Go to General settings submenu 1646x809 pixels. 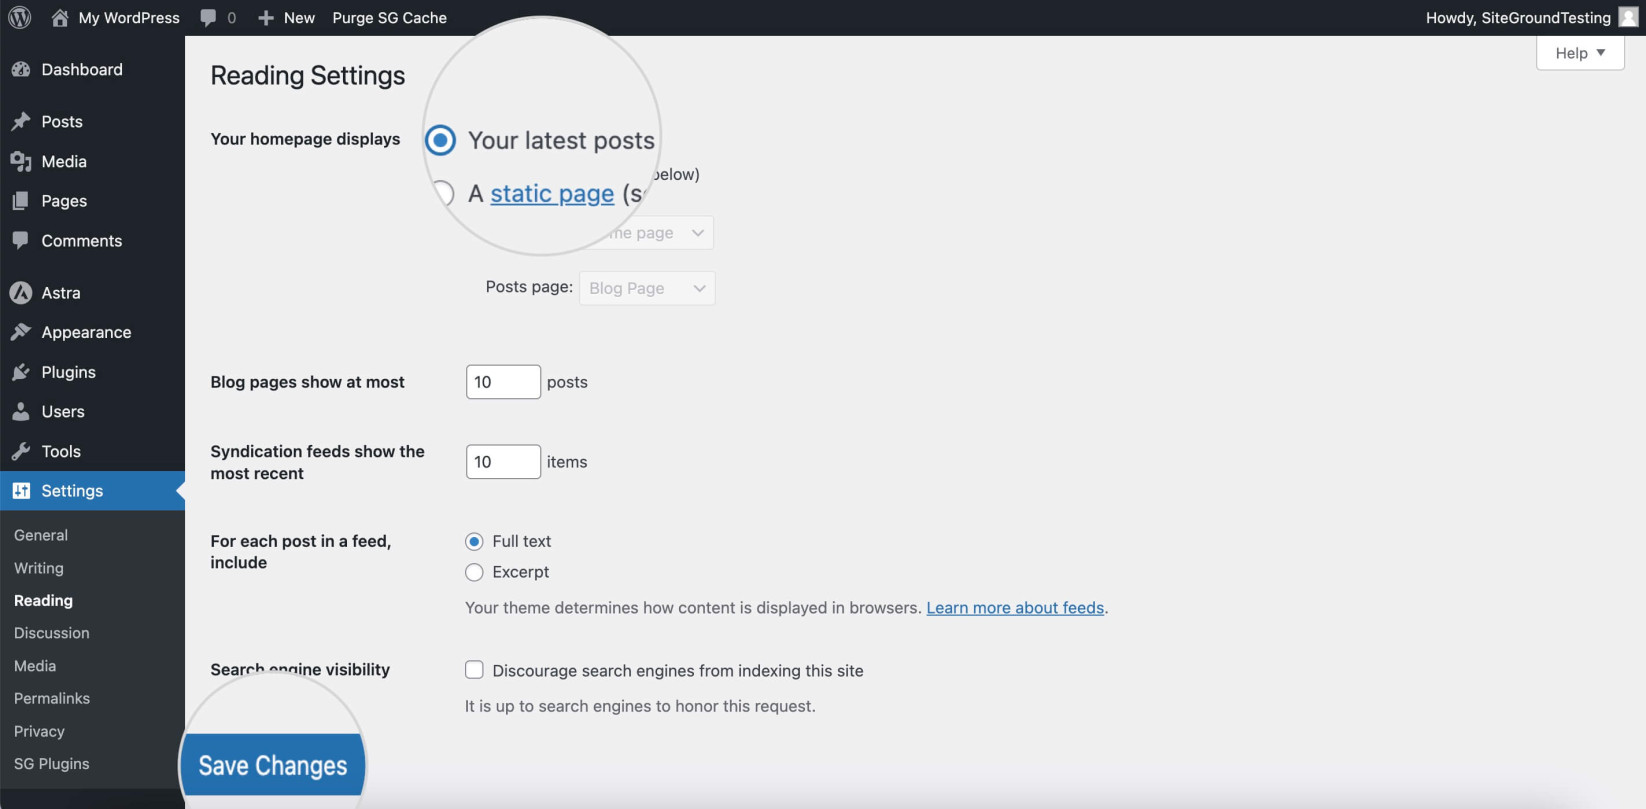point(41,535)
